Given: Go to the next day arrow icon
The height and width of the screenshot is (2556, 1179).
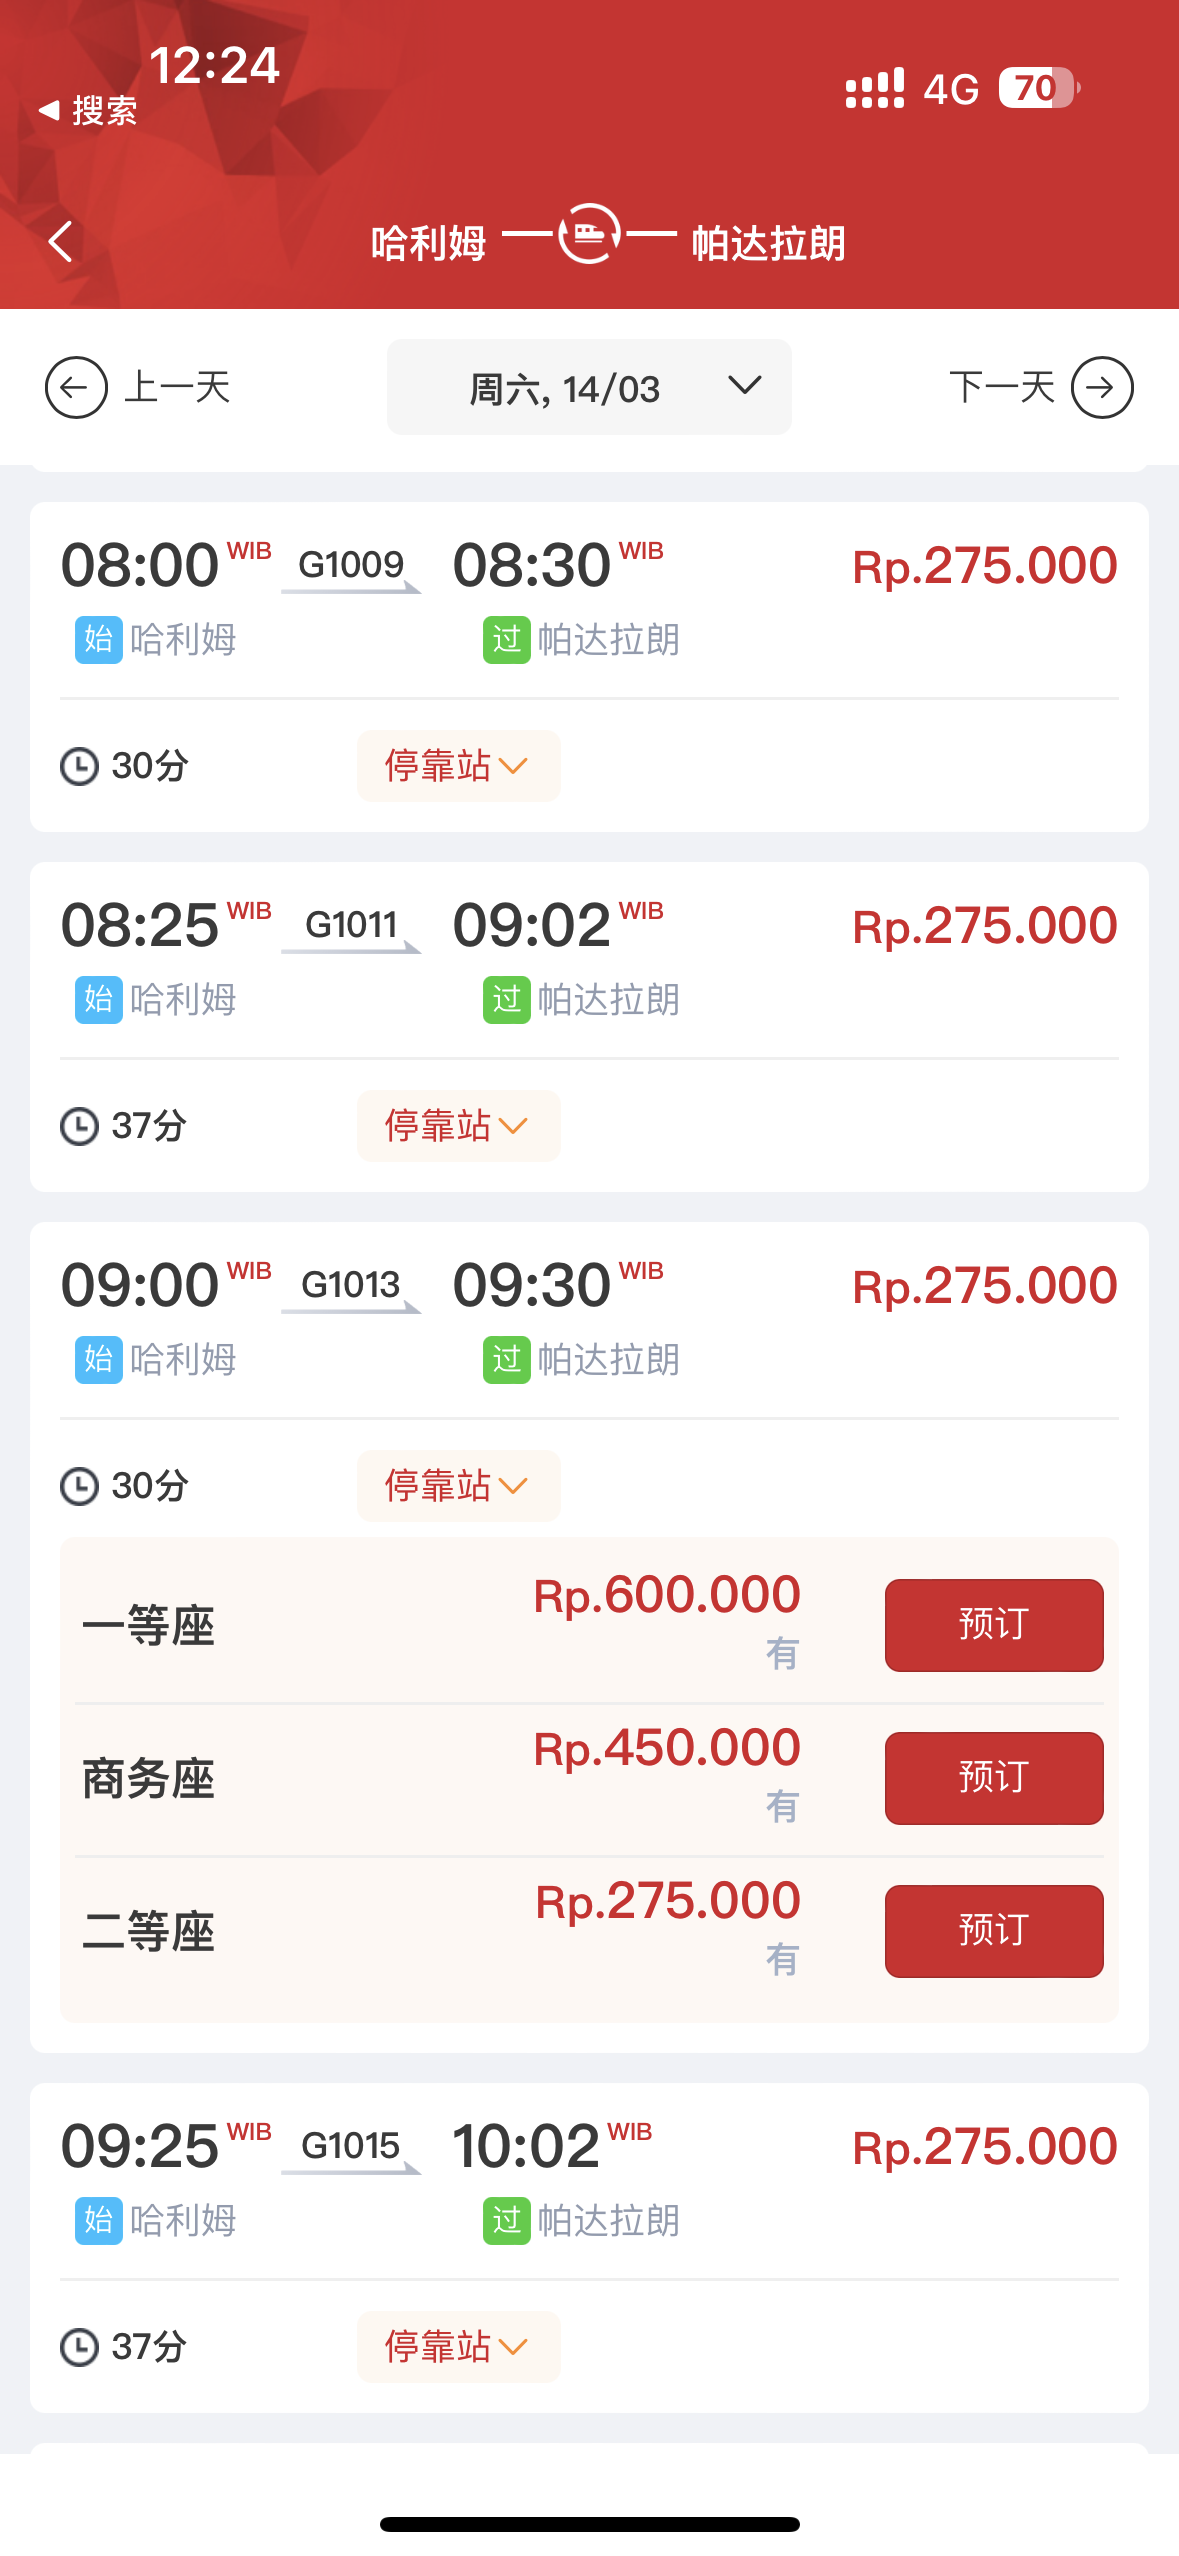Looking at the screenshot, I should (1101, 387).
